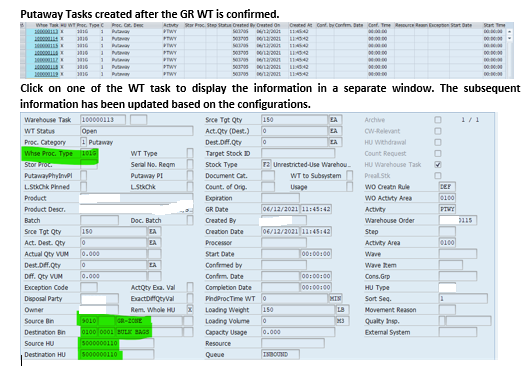Click the Loading Volume field
This screenshot has height=366, width=526.
(298, 321)
